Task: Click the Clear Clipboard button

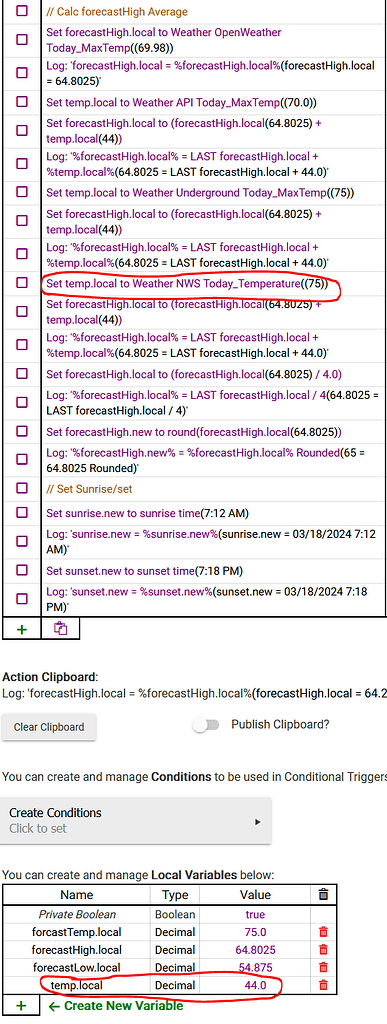Action: tap(49, 727)
